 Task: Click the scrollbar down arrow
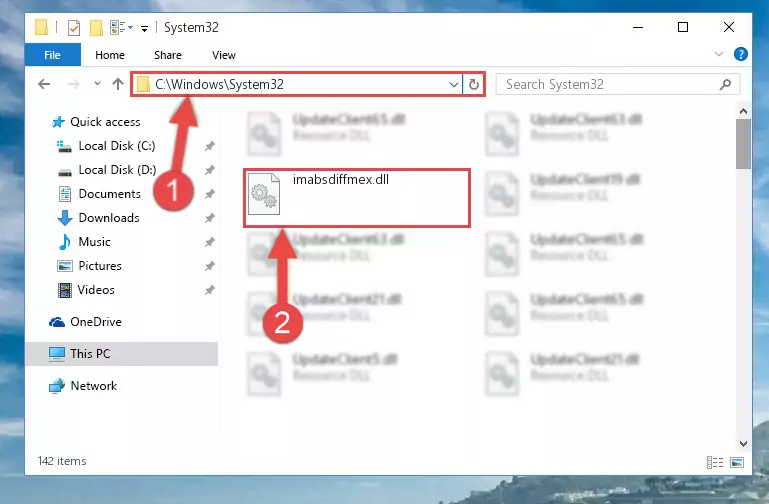click(743, 444)
